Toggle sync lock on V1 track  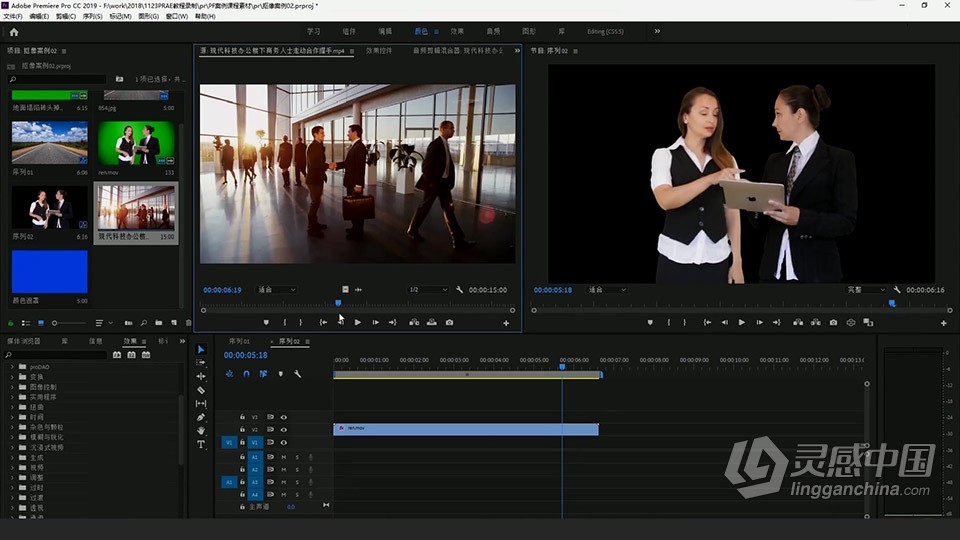270,442
